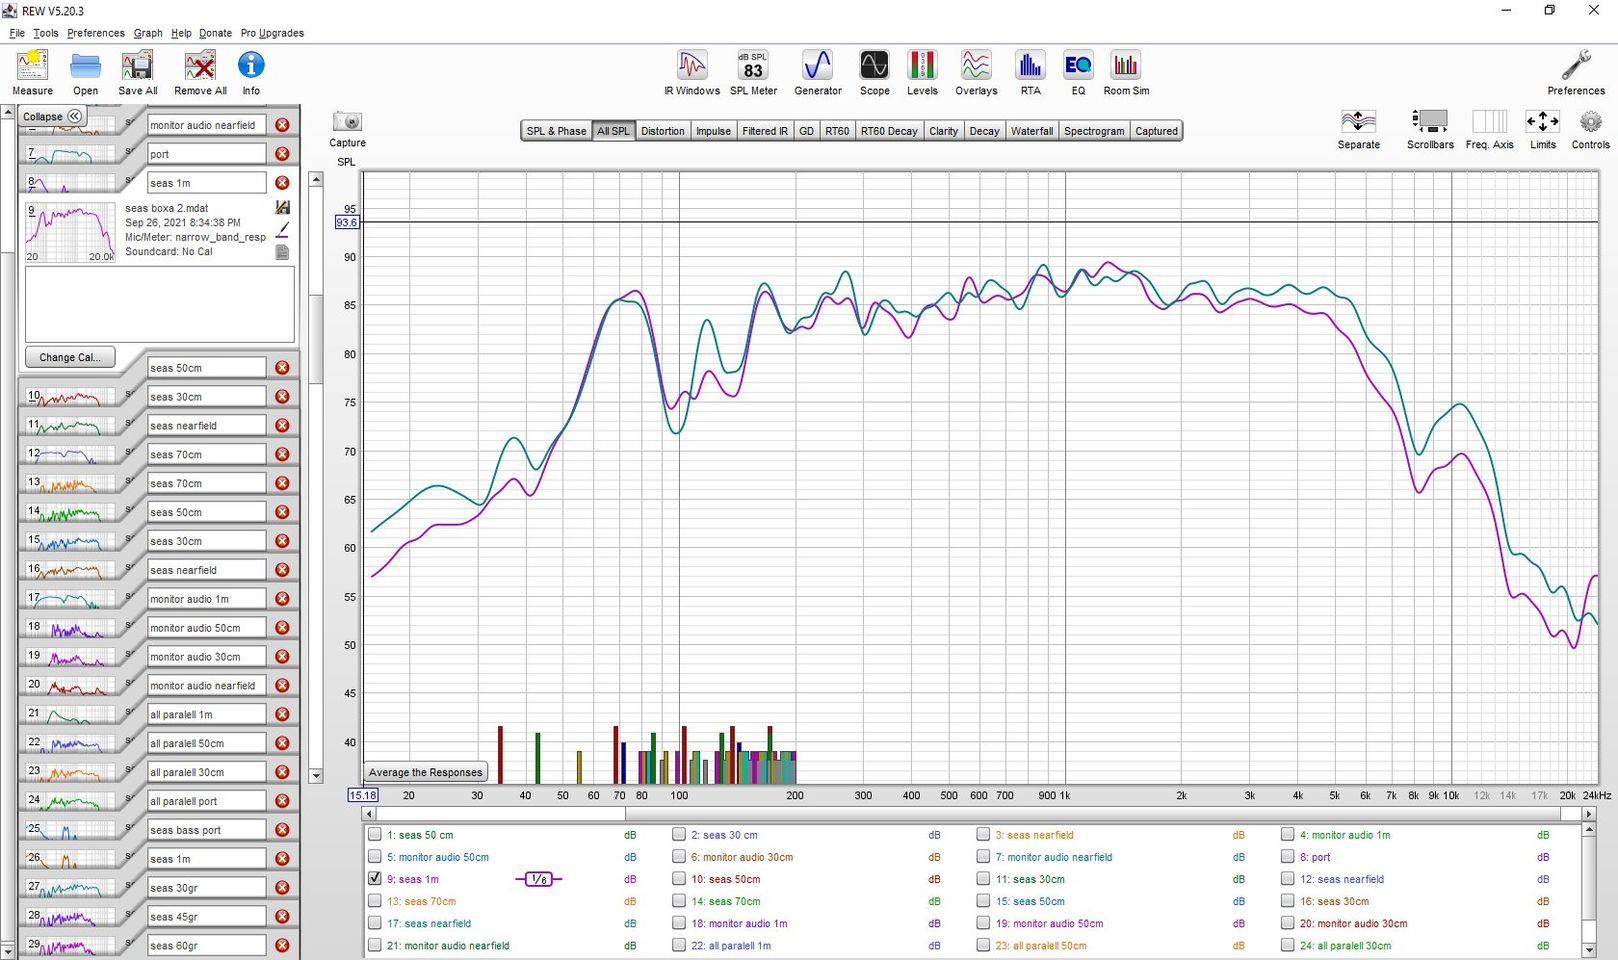Open the Levels meter
This screenshot has width=1618, height=960.
(922, 73)
